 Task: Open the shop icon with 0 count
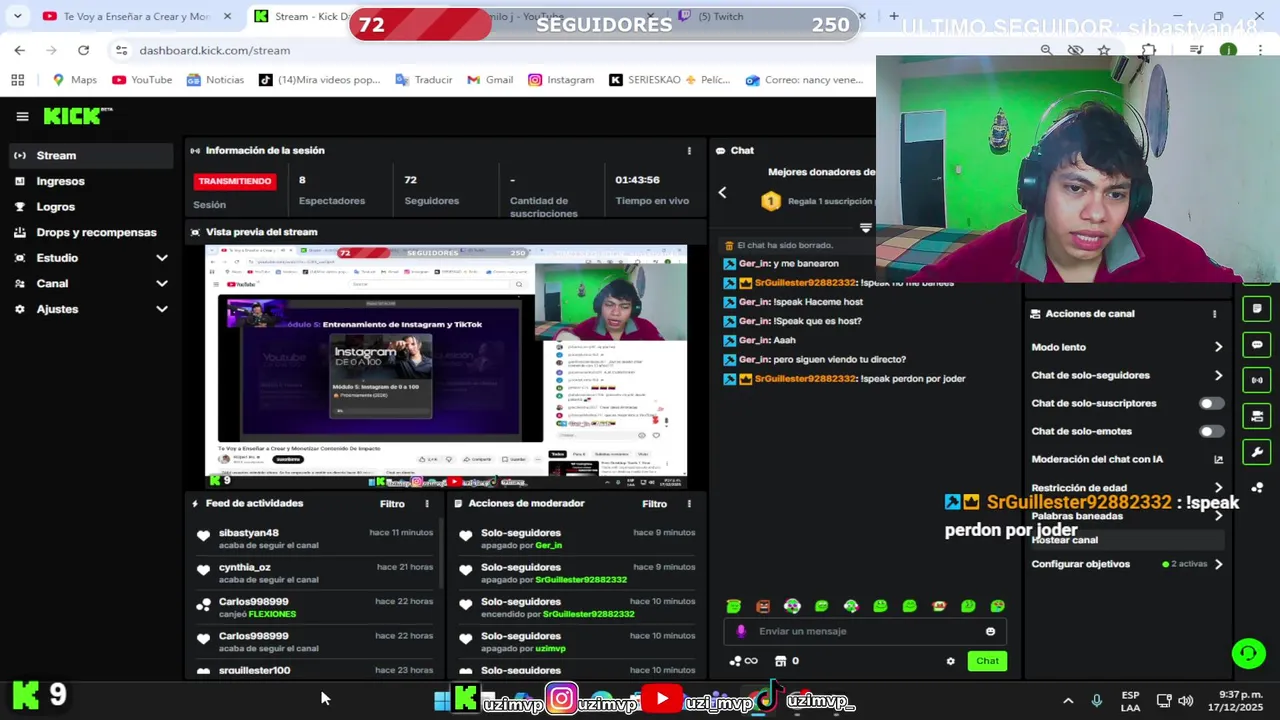click(787, 661)
